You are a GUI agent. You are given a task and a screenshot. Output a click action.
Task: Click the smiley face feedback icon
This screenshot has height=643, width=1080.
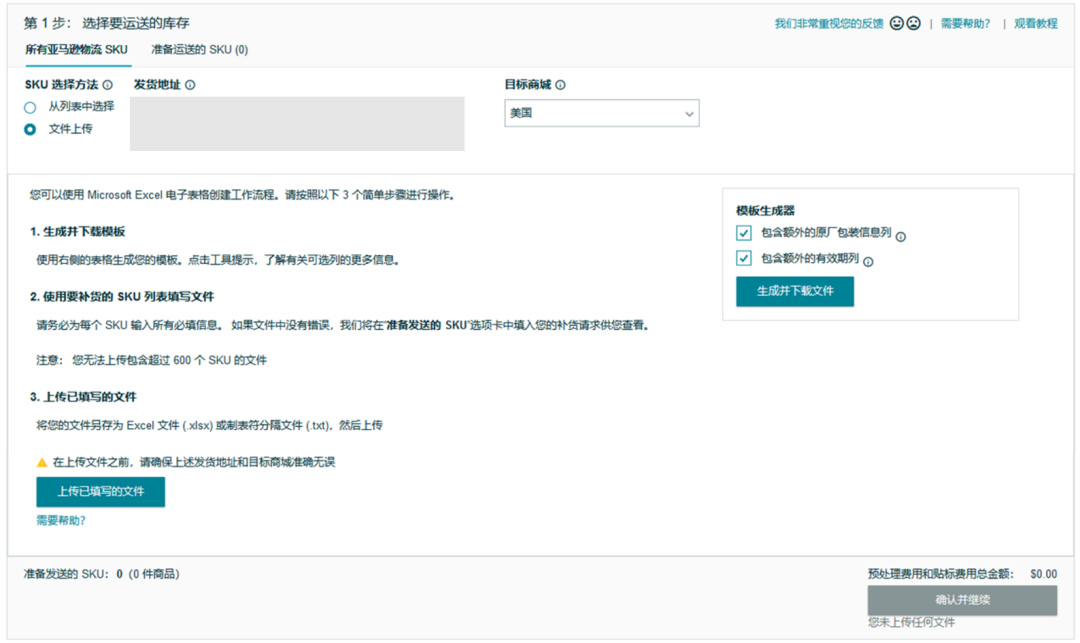[897, 23]
